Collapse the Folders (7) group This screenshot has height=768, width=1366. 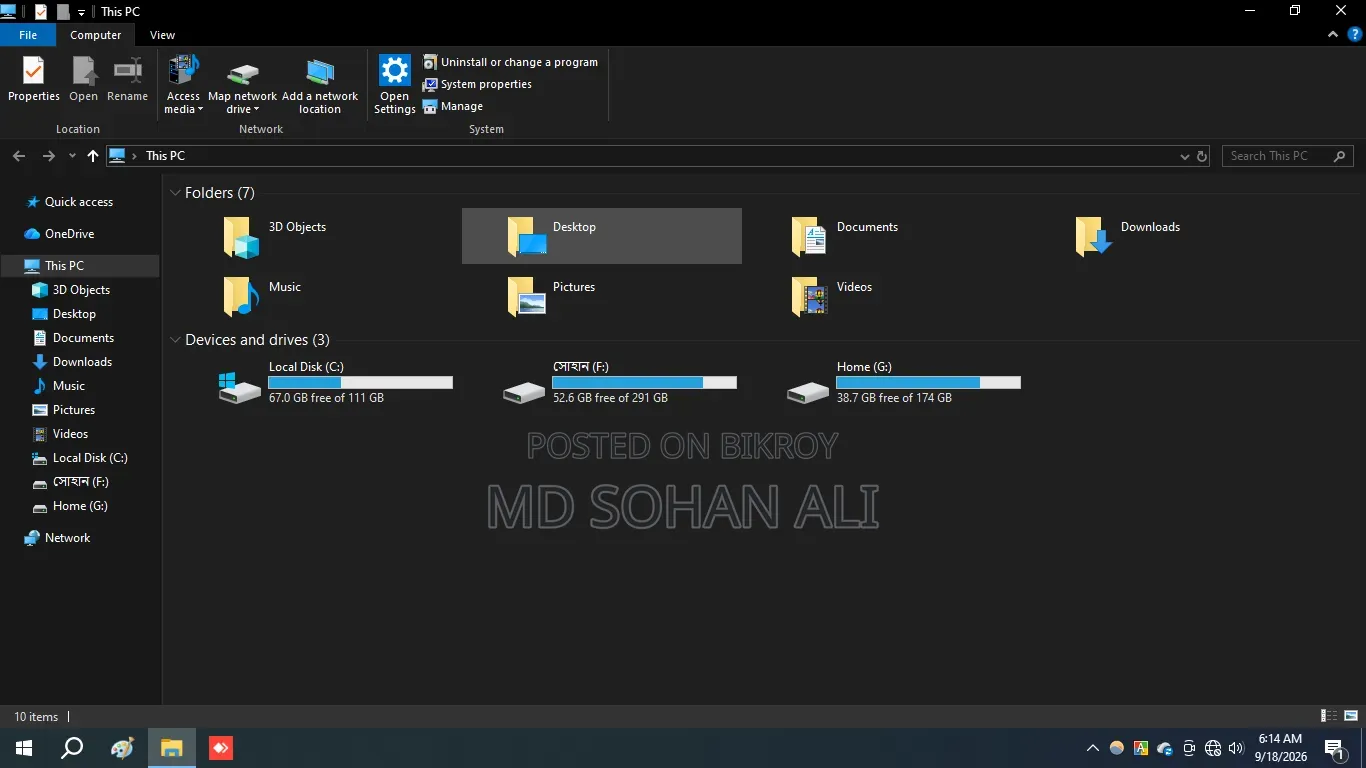[x=176, y=193]
